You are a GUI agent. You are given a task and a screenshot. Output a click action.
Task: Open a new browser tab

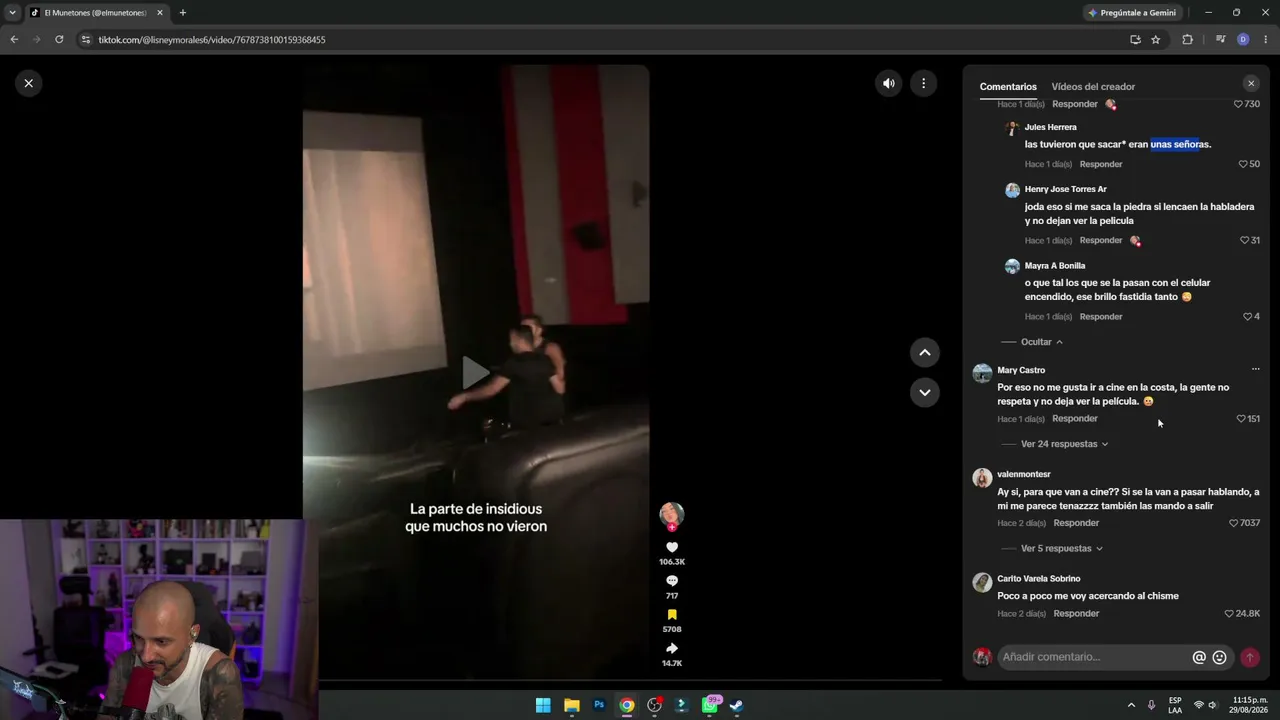(x=182, y=13)
